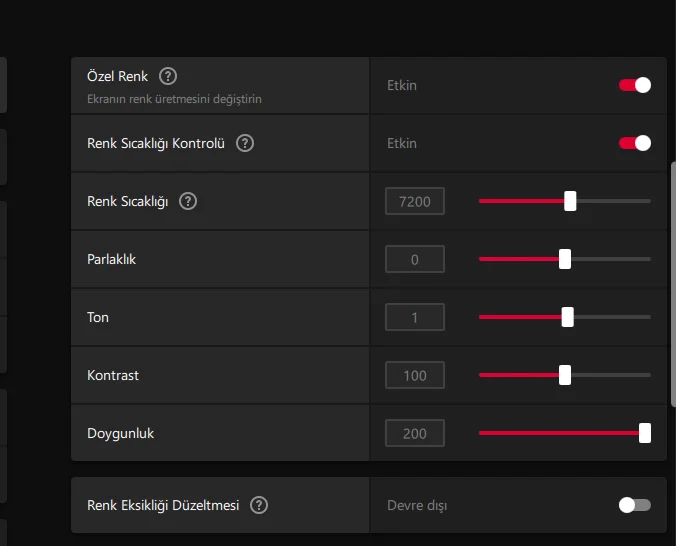This screenshot has height=546, width=676.
Task: Click the Kontrast slider thumb
Action: point(565,375)
